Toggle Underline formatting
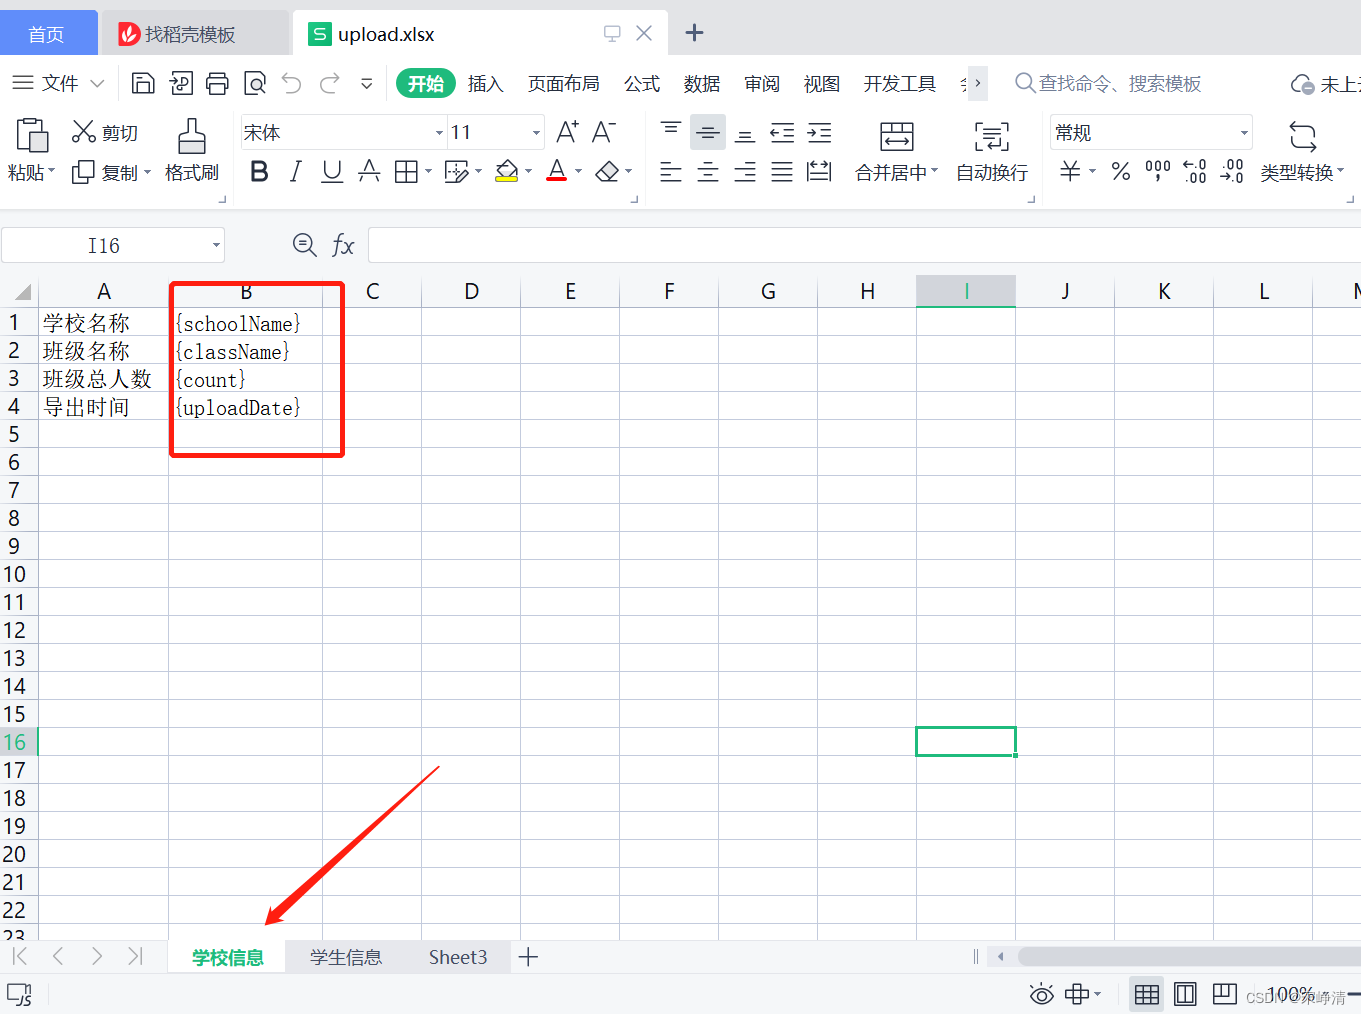This screenshot has width=1361, height=1014. click(x=332, y=172)
